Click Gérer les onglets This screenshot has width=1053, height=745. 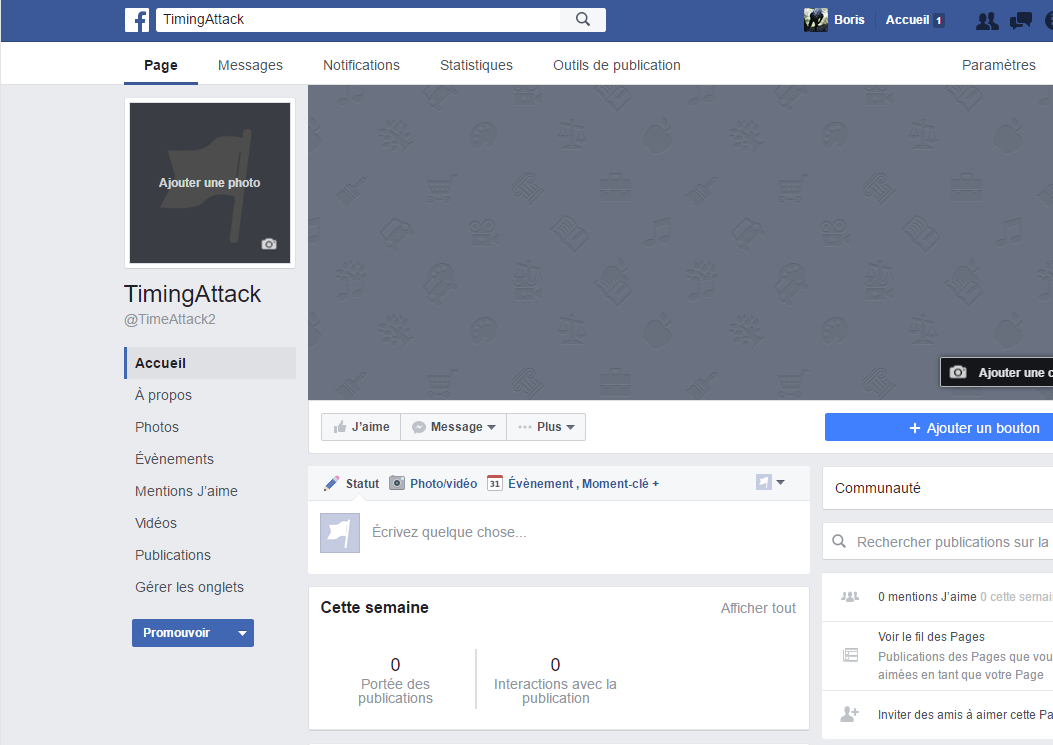tap(189, 587)
